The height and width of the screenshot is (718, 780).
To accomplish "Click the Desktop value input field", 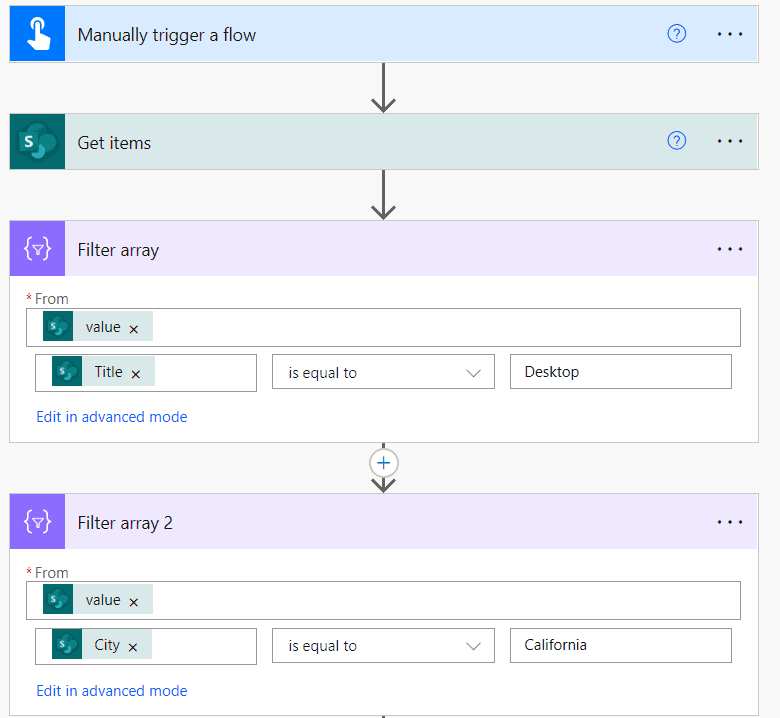I will pos(621,372).
